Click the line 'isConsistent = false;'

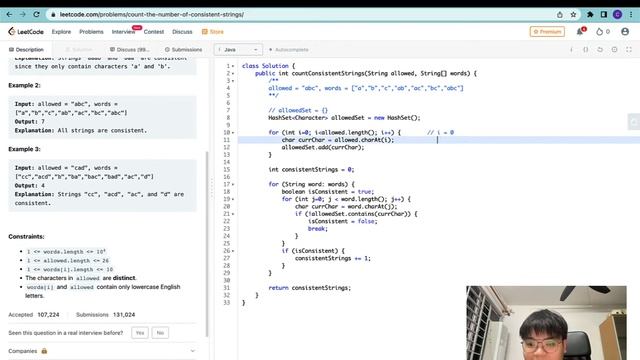(x=343, y=221)
